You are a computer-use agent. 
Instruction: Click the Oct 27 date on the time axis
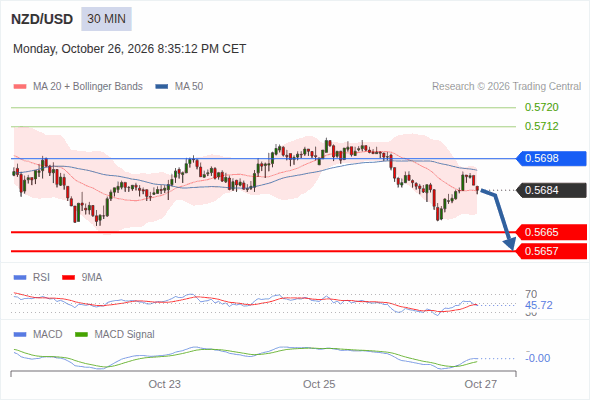481,384
